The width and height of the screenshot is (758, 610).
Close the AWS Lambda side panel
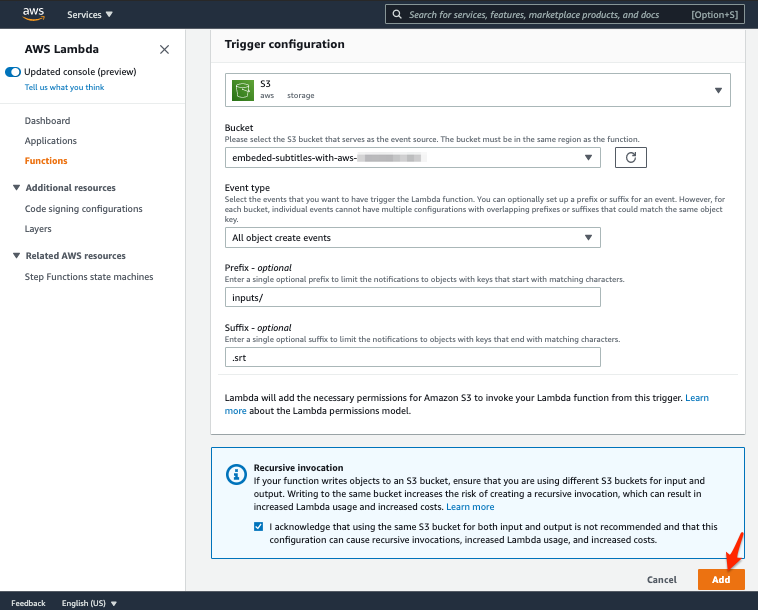[x=164, y=49]
